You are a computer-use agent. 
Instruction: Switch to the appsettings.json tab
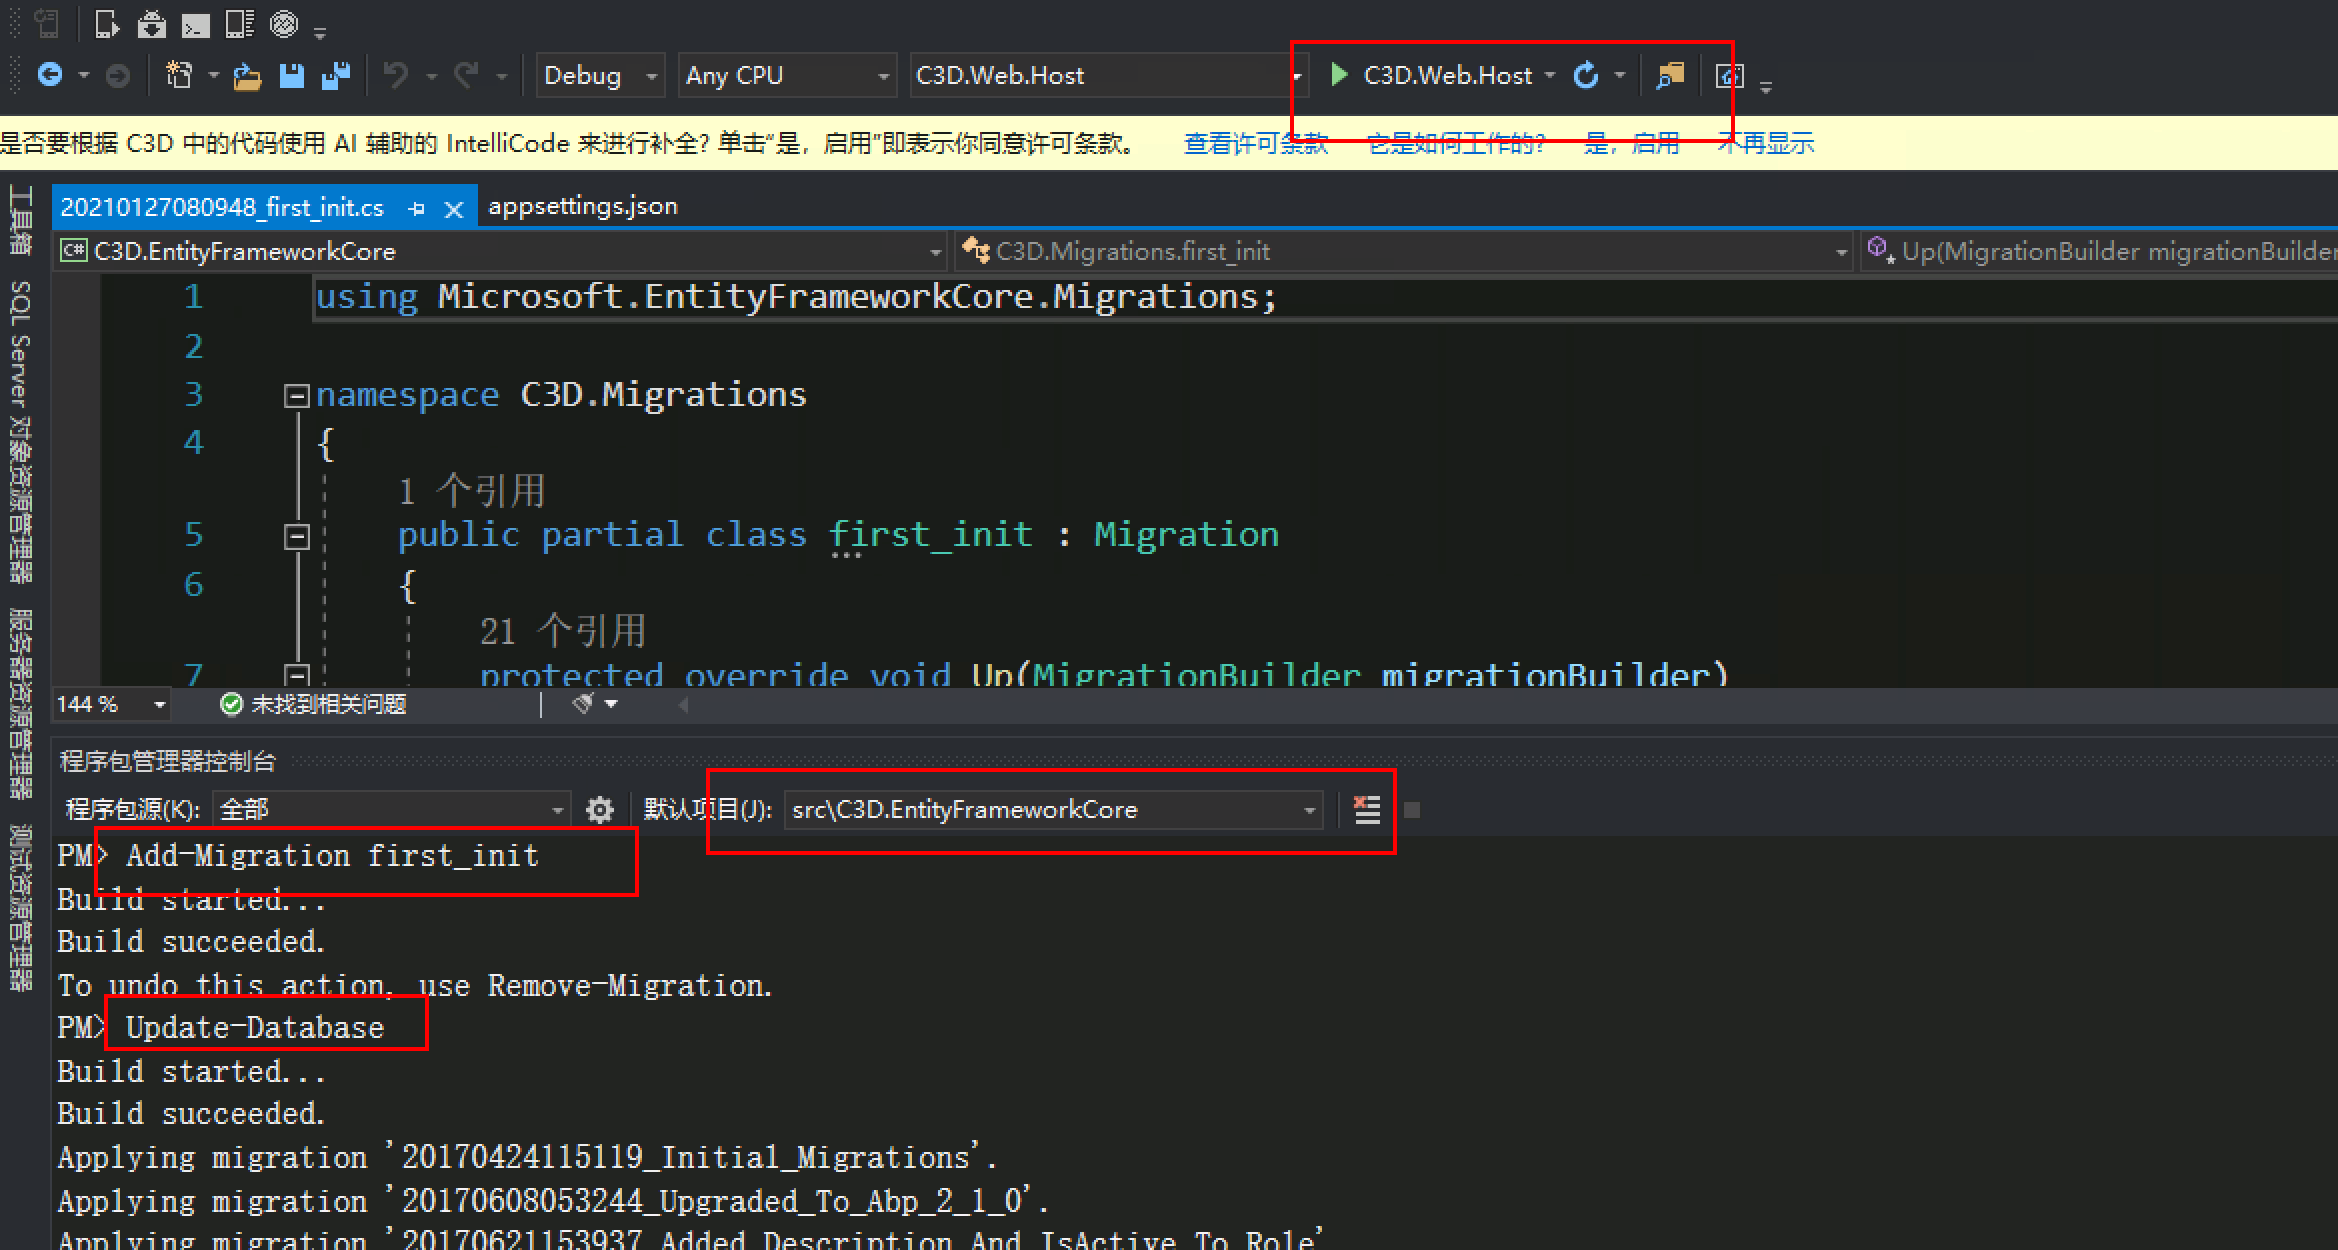coord(583,206)
